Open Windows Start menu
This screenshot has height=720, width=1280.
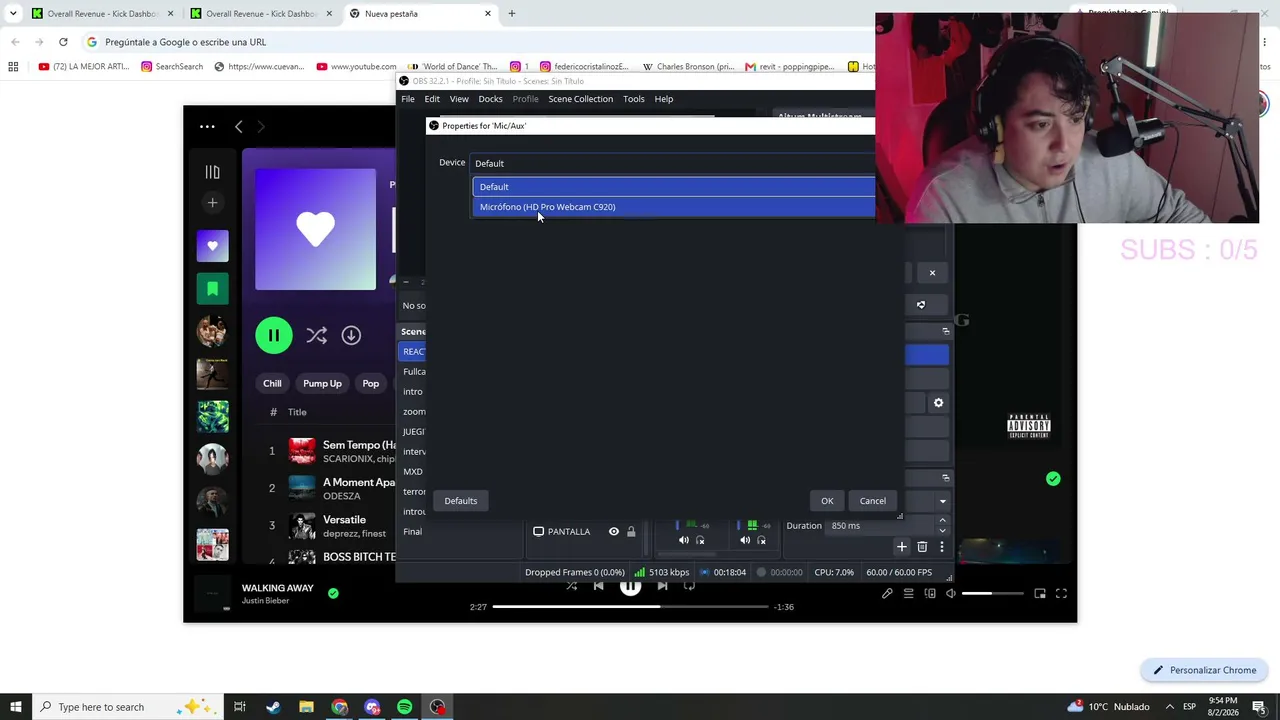click(15, 707)
